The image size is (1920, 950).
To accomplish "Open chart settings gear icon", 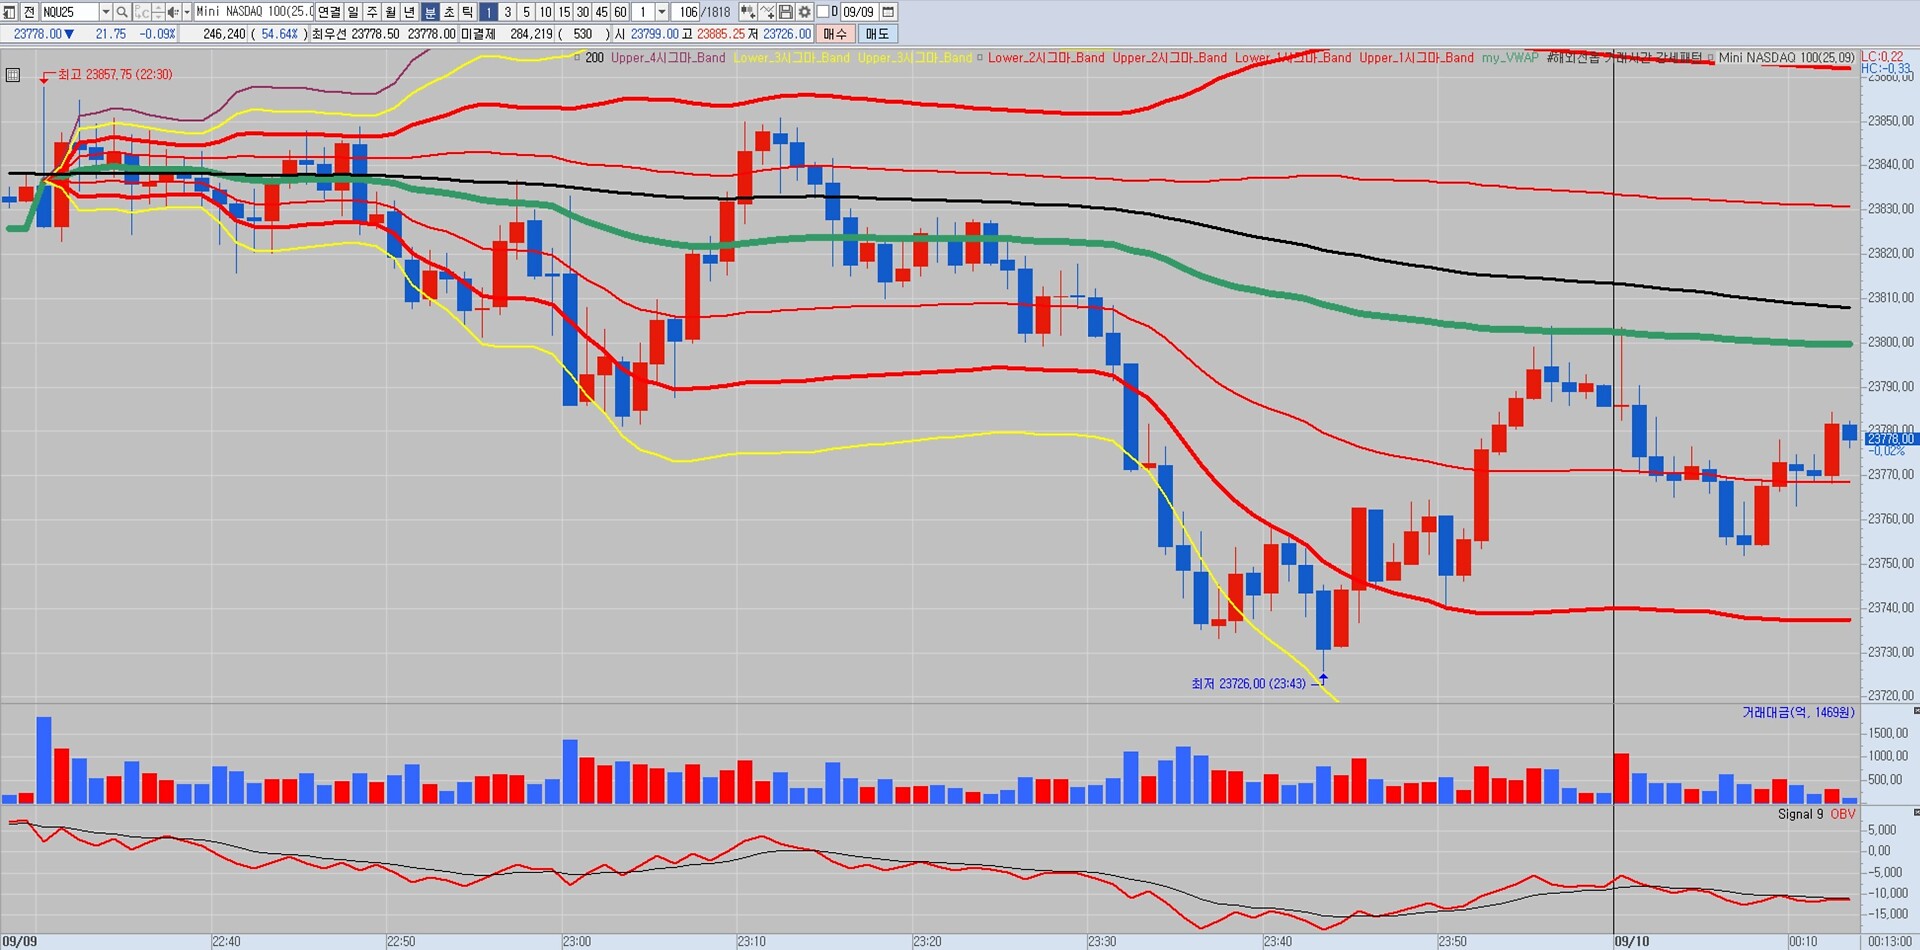I will pos(804,12).
